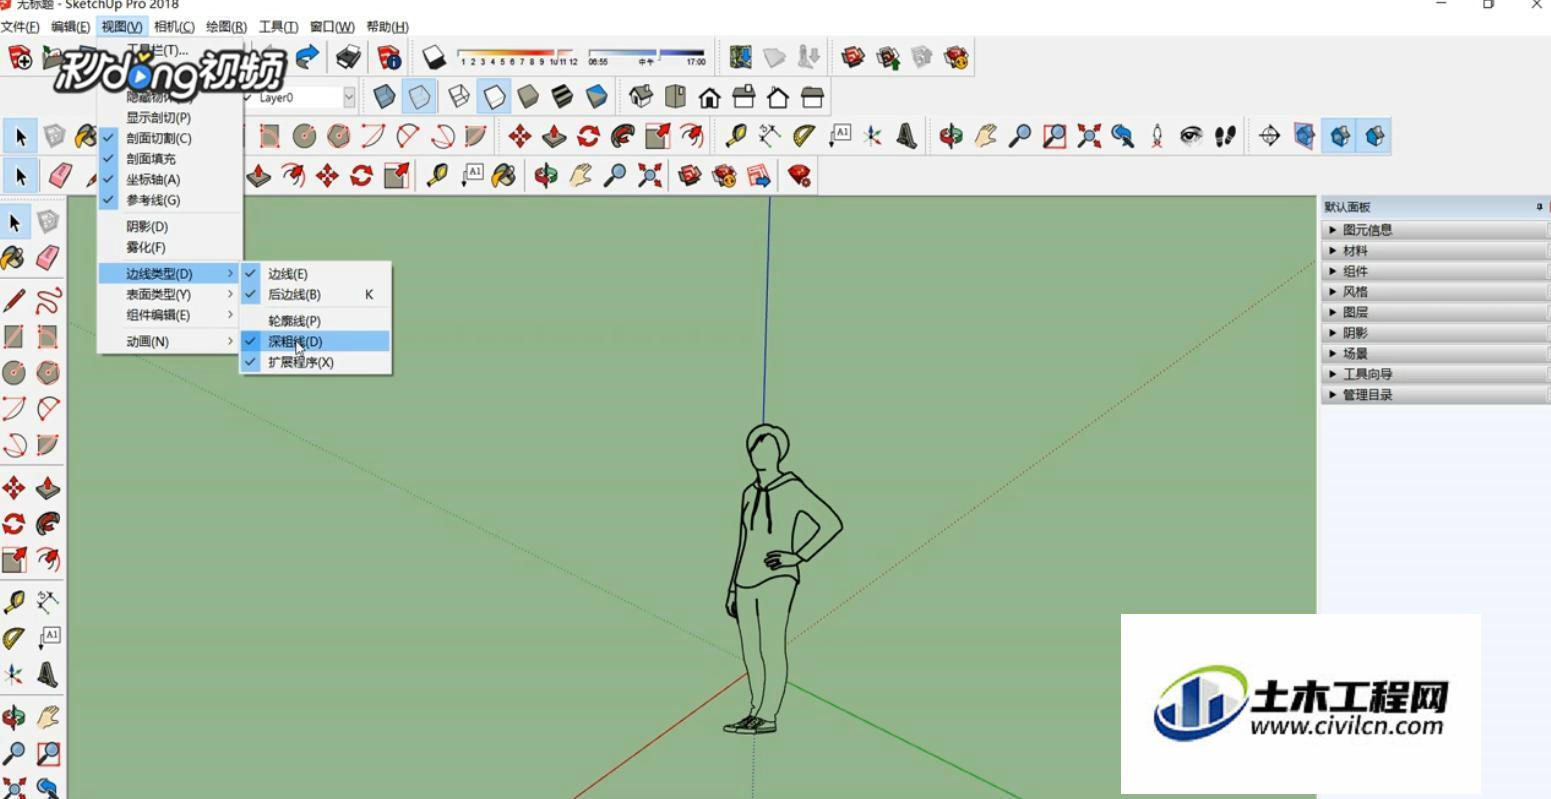Uncheck 坐标轴(A) in the View menu
Viewport: 1551px width, 799px height.
152,180
